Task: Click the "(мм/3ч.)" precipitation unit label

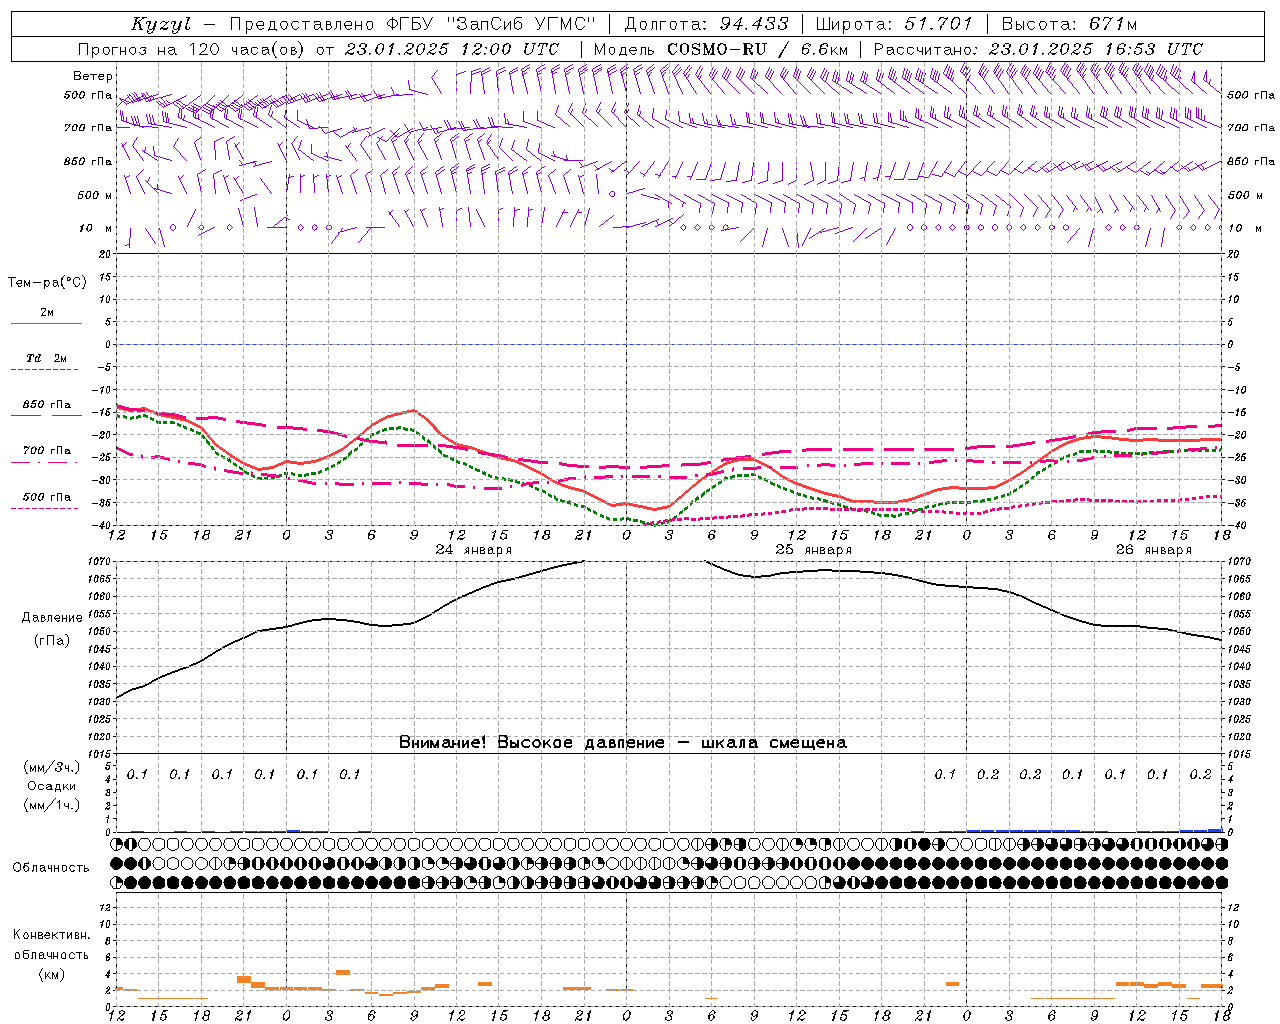Action: (x=52, y=767)
